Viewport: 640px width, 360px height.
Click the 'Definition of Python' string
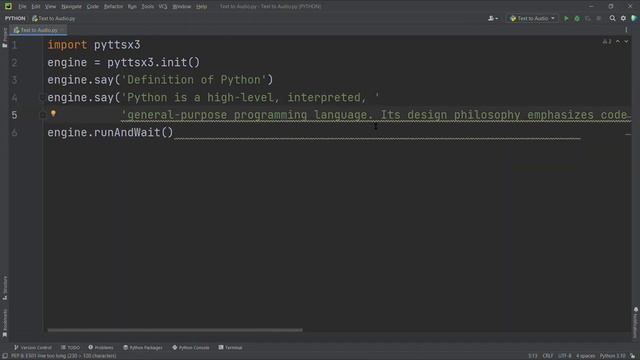tap(194, 80)
